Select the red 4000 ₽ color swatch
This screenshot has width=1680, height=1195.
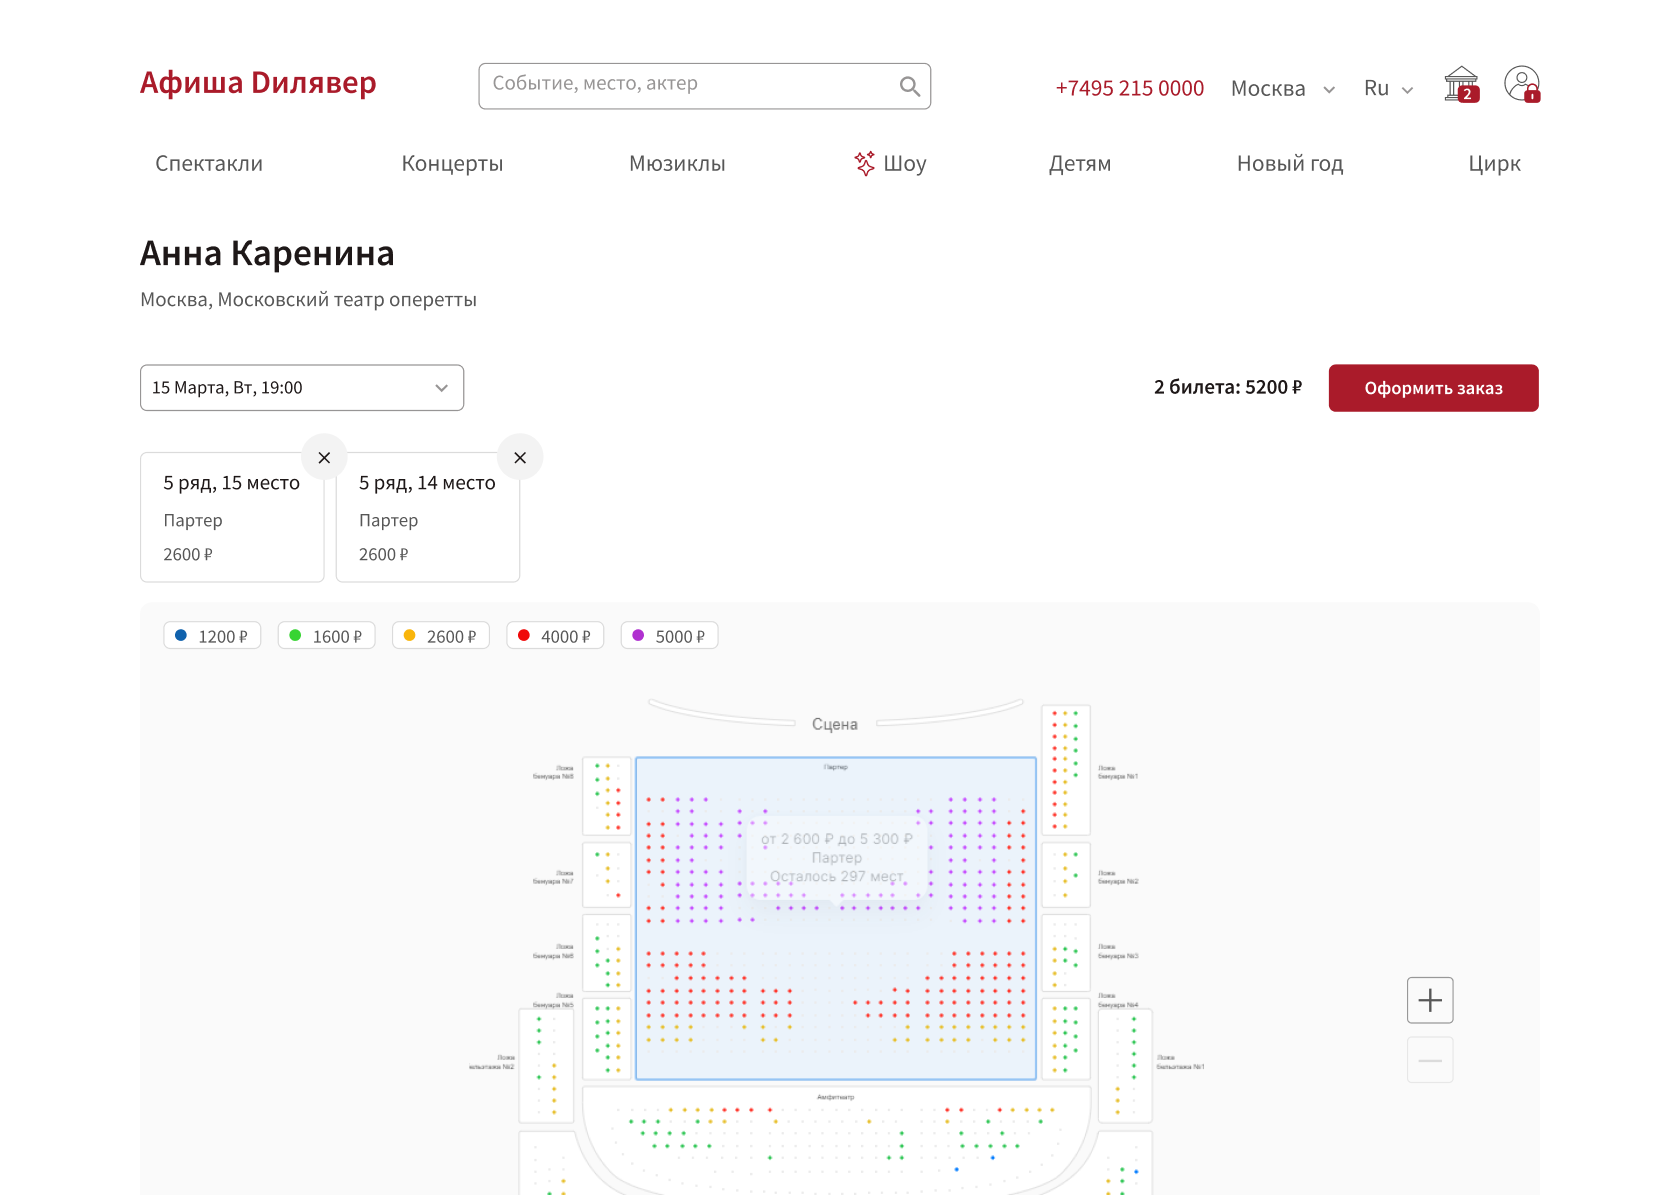pyautogui.click(x=524, y=635)
